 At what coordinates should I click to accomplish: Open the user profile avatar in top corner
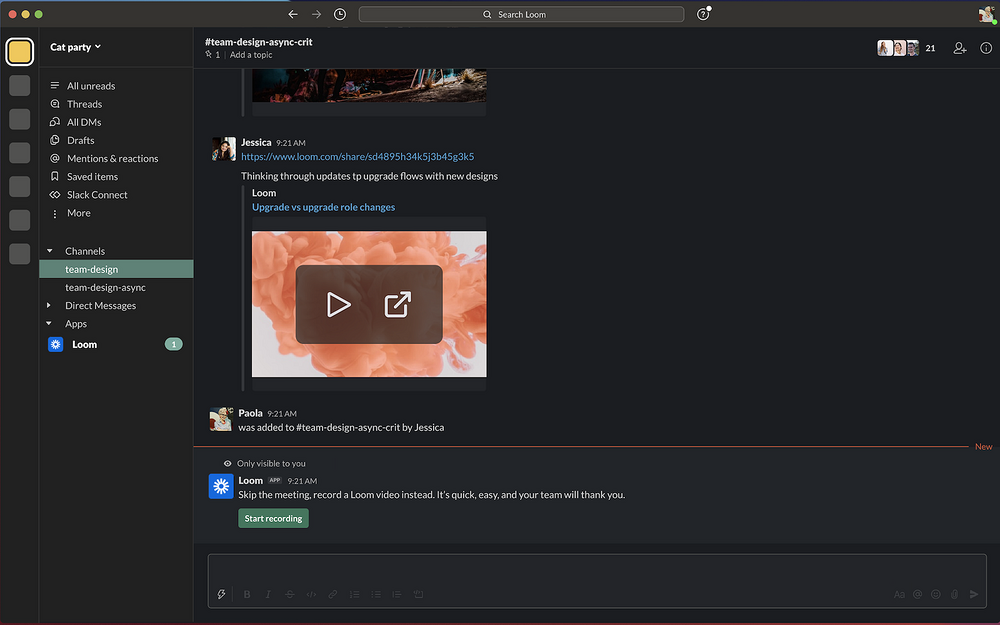pyautogui.click(x=987, y=14)
